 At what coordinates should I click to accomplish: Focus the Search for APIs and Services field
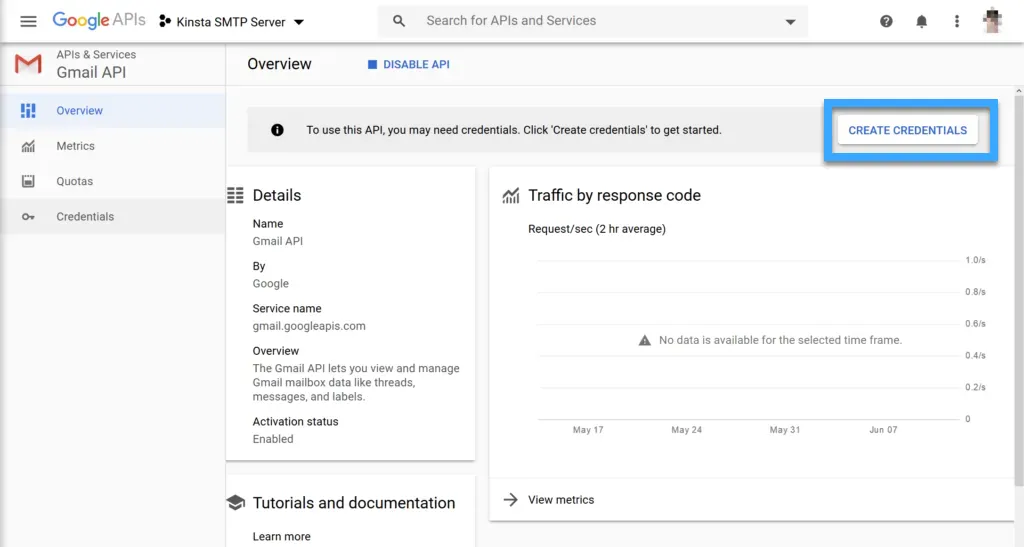[x=593, y=21]
